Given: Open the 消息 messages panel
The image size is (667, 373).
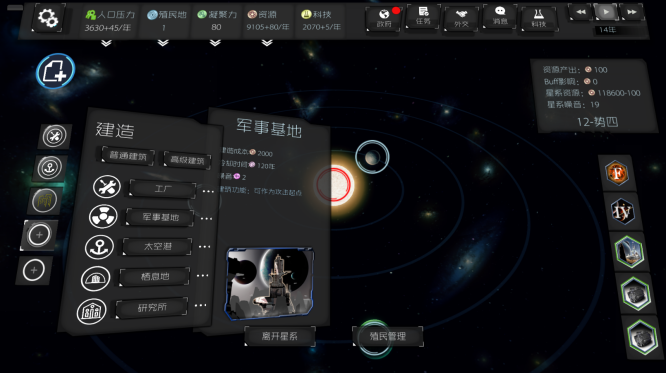Looking at the screenshot, I should click(500, 16).
